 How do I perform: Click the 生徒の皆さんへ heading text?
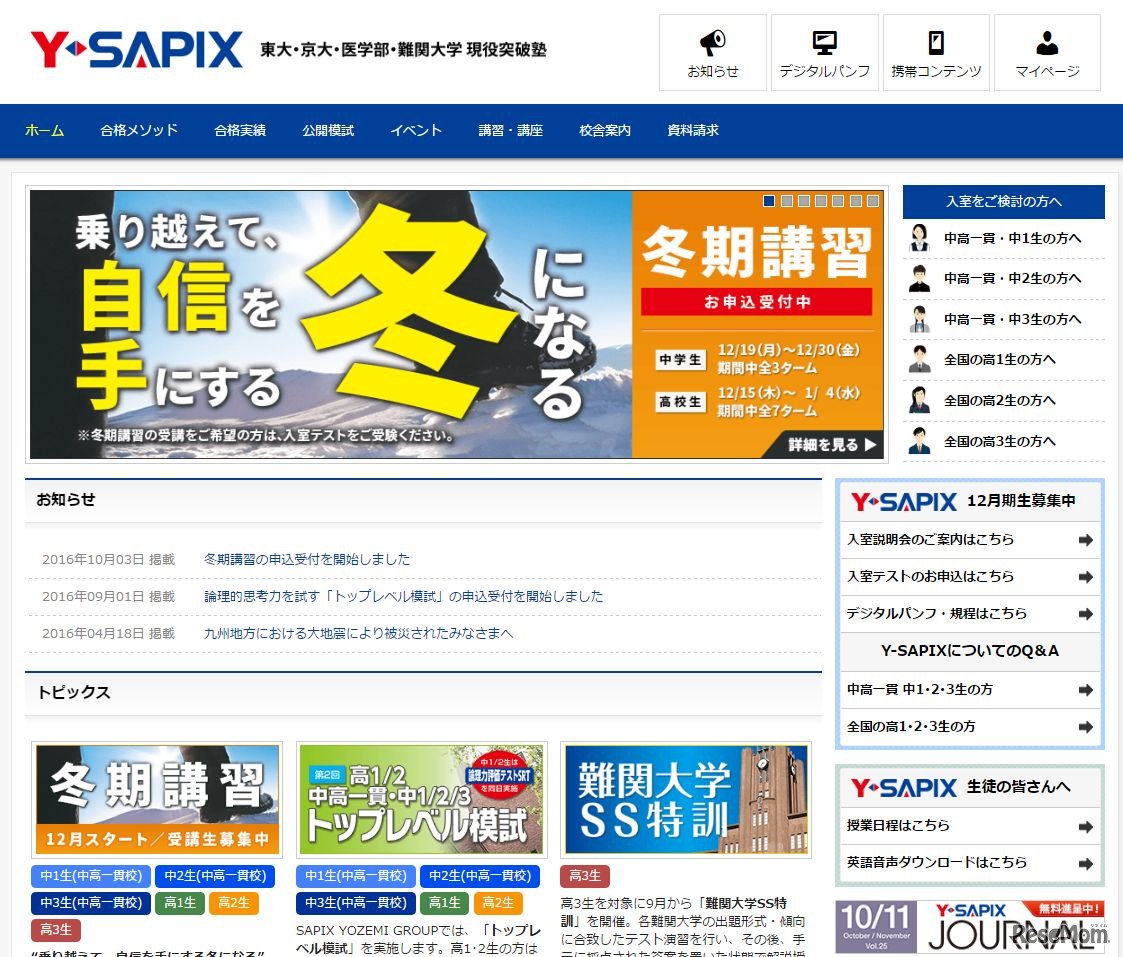pos(1018,787)
